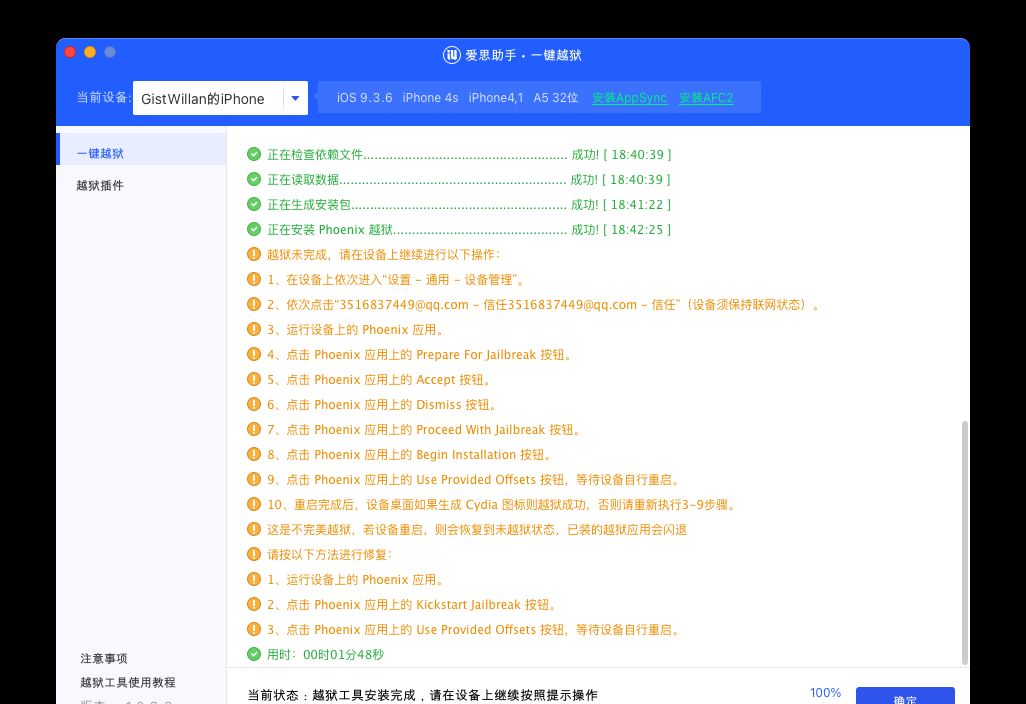The image size is (1026, 704).
Task: Select the 这是不完美越狱 notice text
Action: pos(477,529)
